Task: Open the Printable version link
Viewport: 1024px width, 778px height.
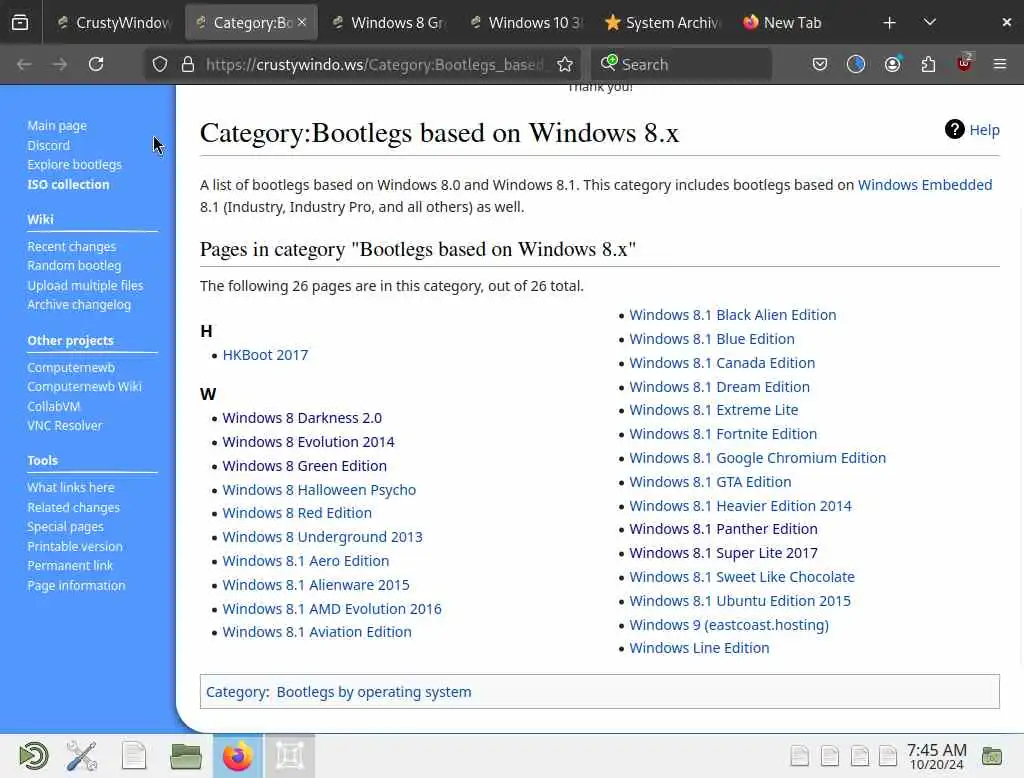Action: [x=75, y=546]
